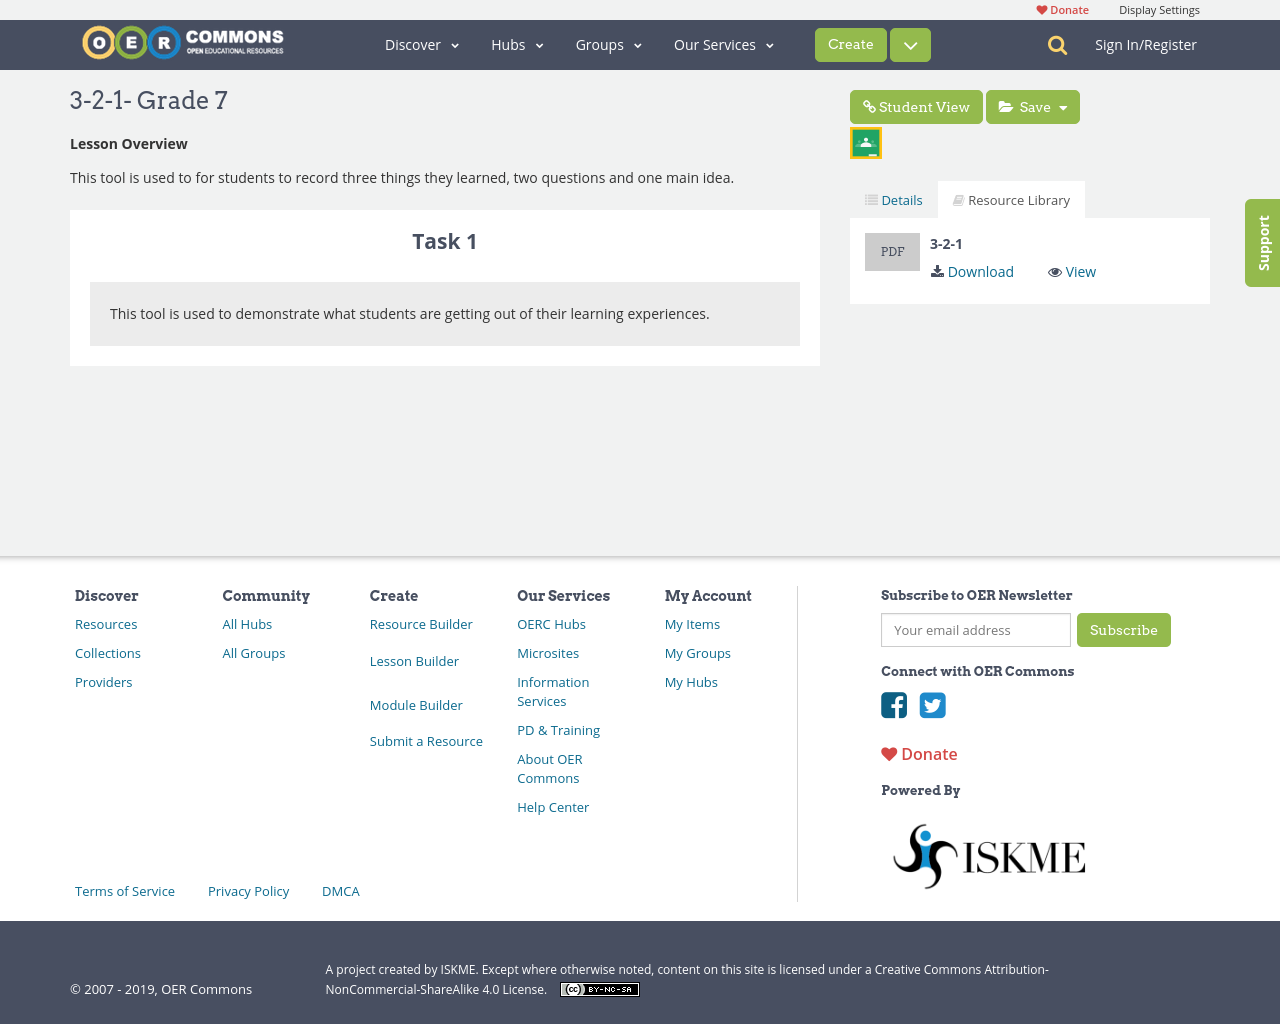The height and width of the screenshot is (1024, 1280).
Task: Click the Subscribe button
Action: pyautogui.click(x=1123, y=630)
